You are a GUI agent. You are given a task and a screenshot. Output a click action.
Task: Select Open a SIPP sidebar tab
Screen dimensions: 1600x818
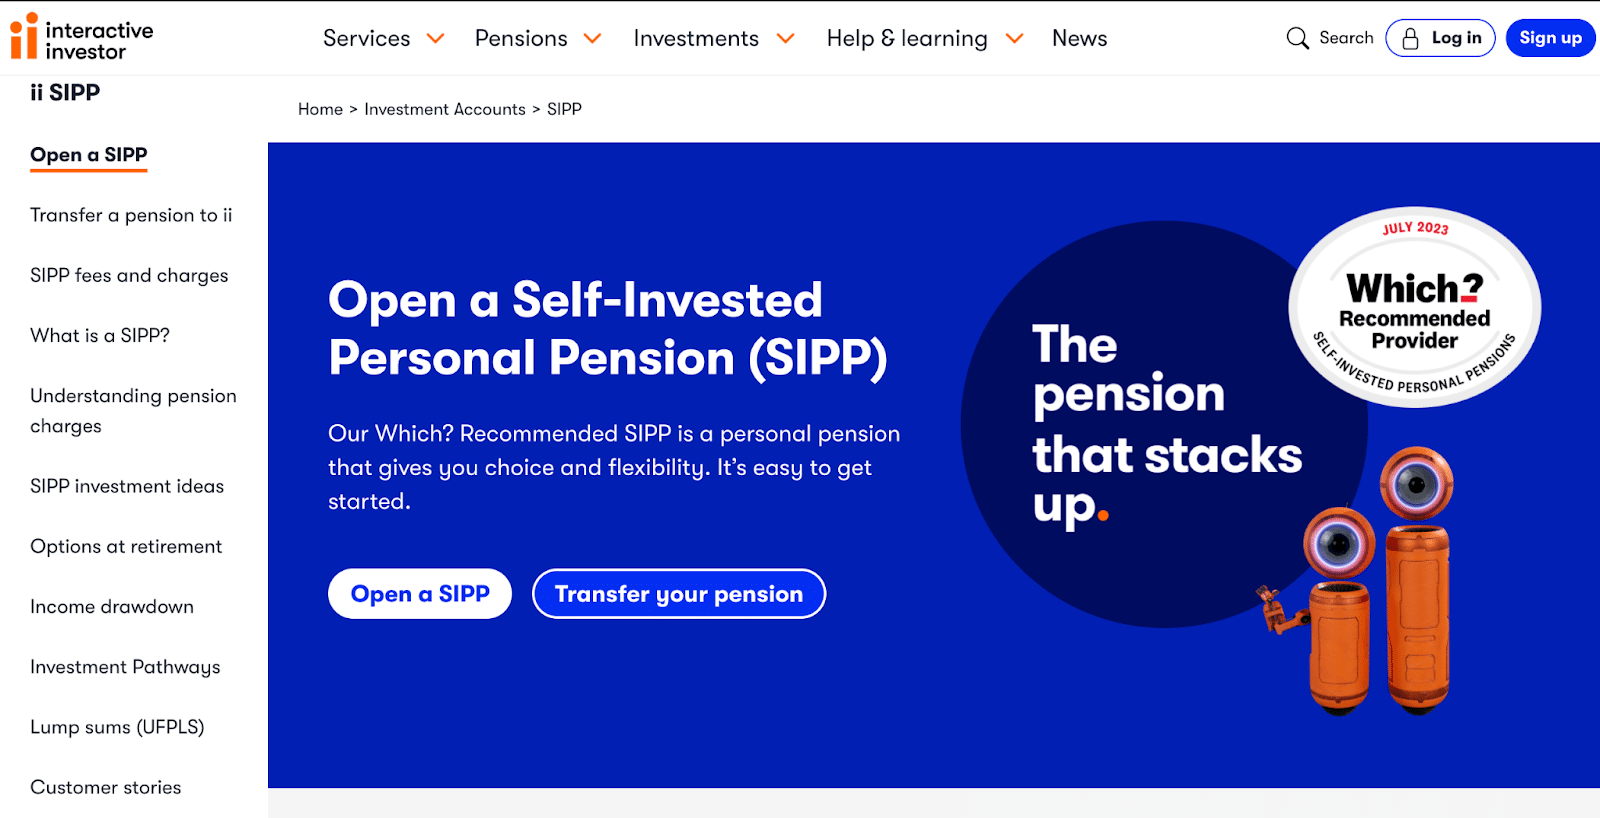(89, 155)
